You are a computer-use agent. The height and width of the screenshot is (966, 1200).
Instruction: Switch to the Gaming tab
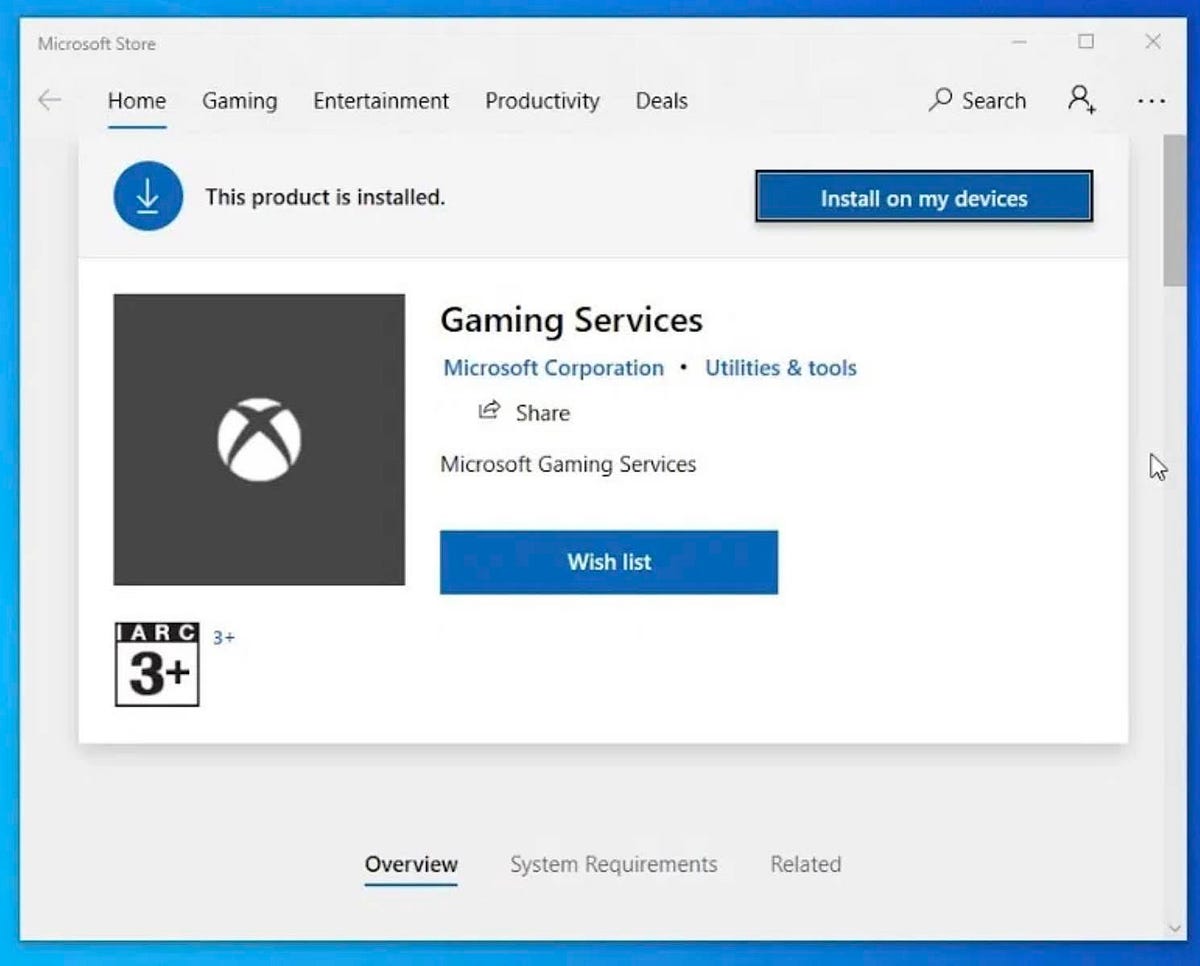pos(239,101)
